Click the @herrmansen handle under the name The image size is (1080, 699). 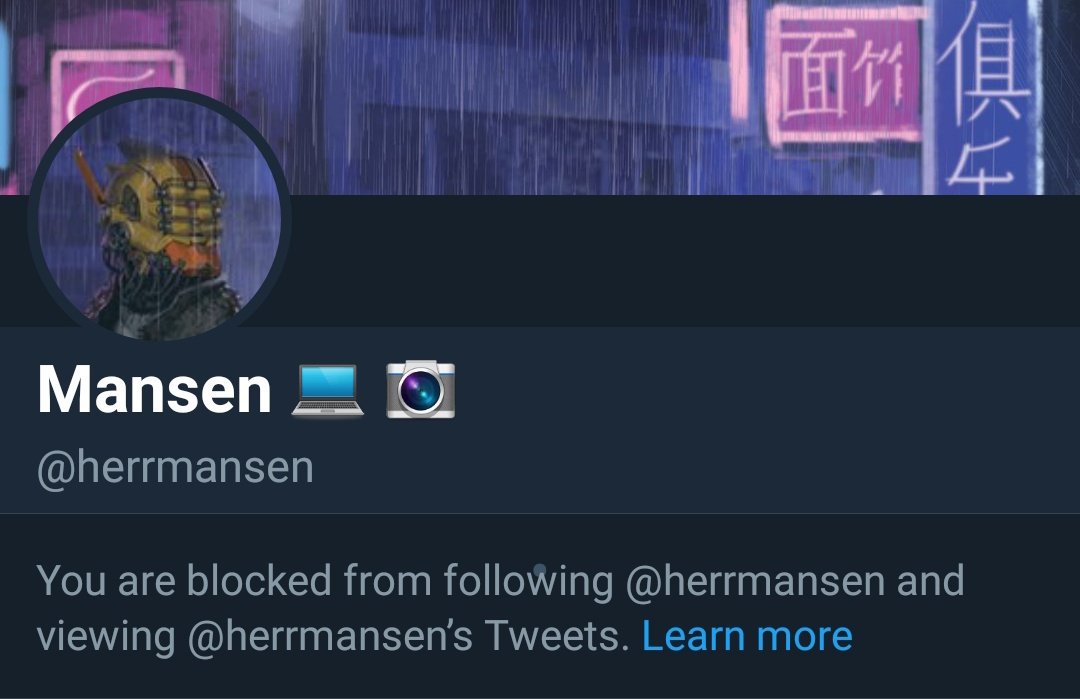[175, 468]
